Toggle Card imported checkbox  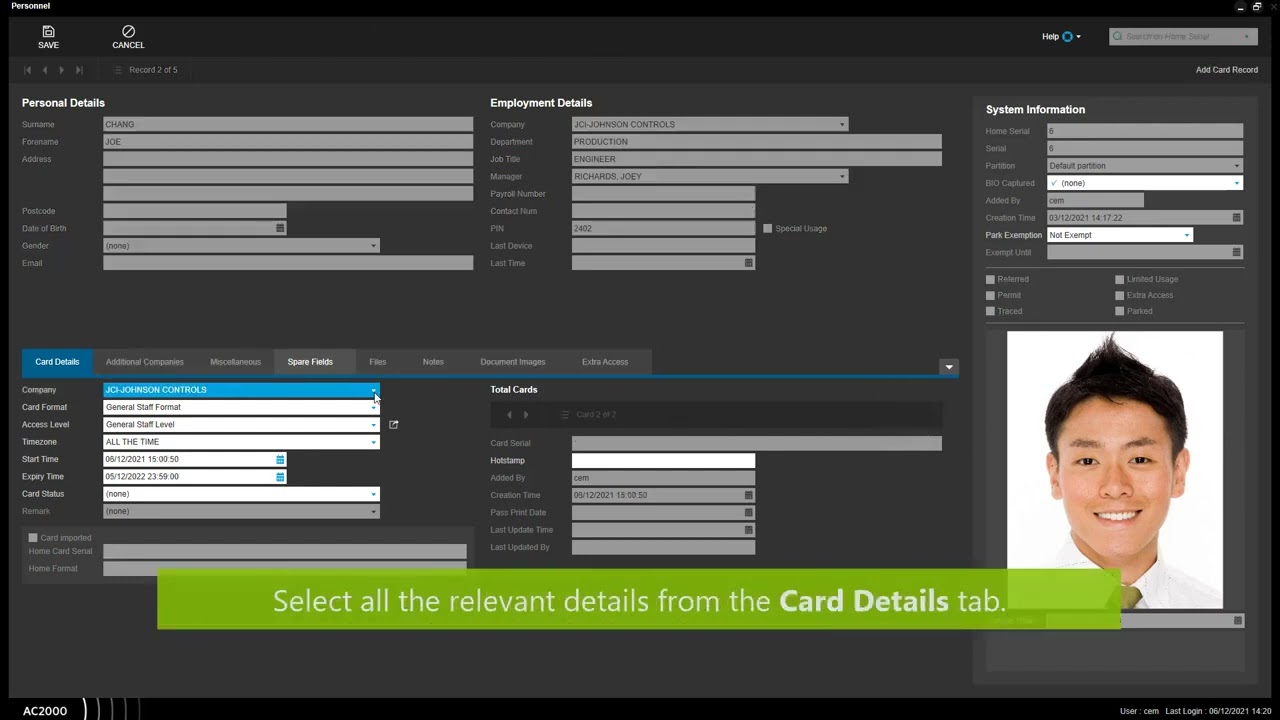[33, 538]
